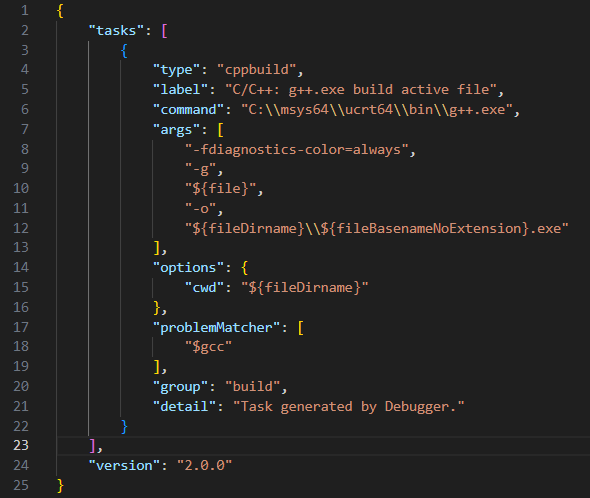
Task: Click the "tasks" key
Action: pyautogui.click(x=116, y=30)
